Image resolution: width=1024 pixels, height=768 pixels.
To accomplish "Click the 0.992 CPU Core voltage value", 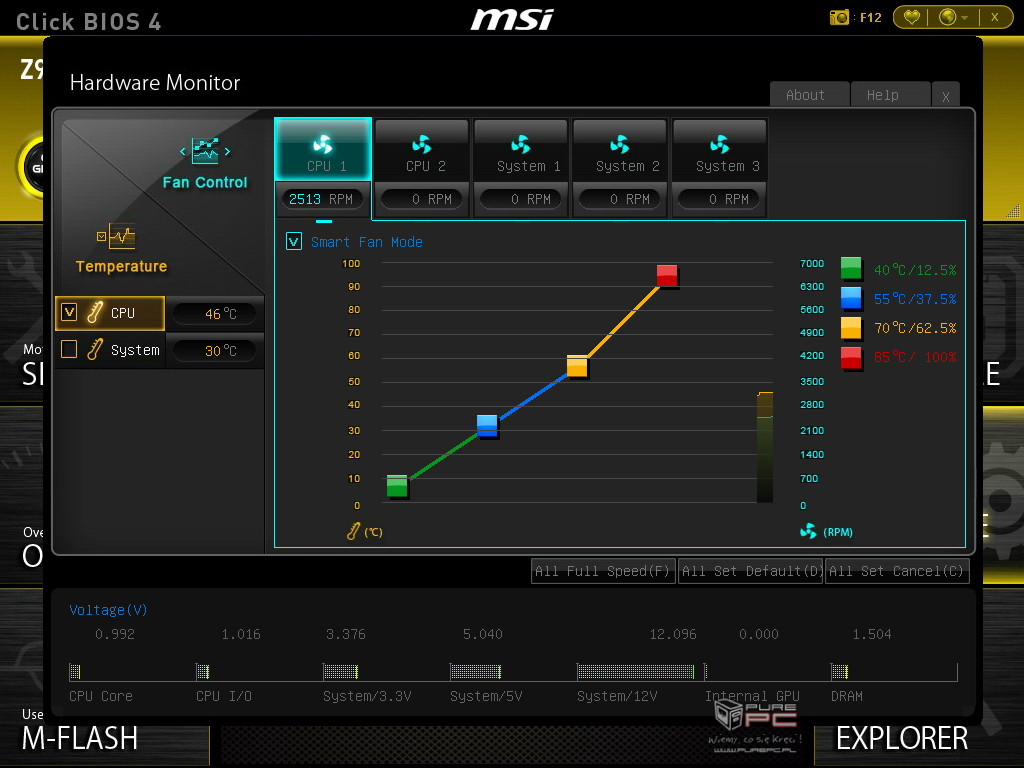I will tap(115, 634).
